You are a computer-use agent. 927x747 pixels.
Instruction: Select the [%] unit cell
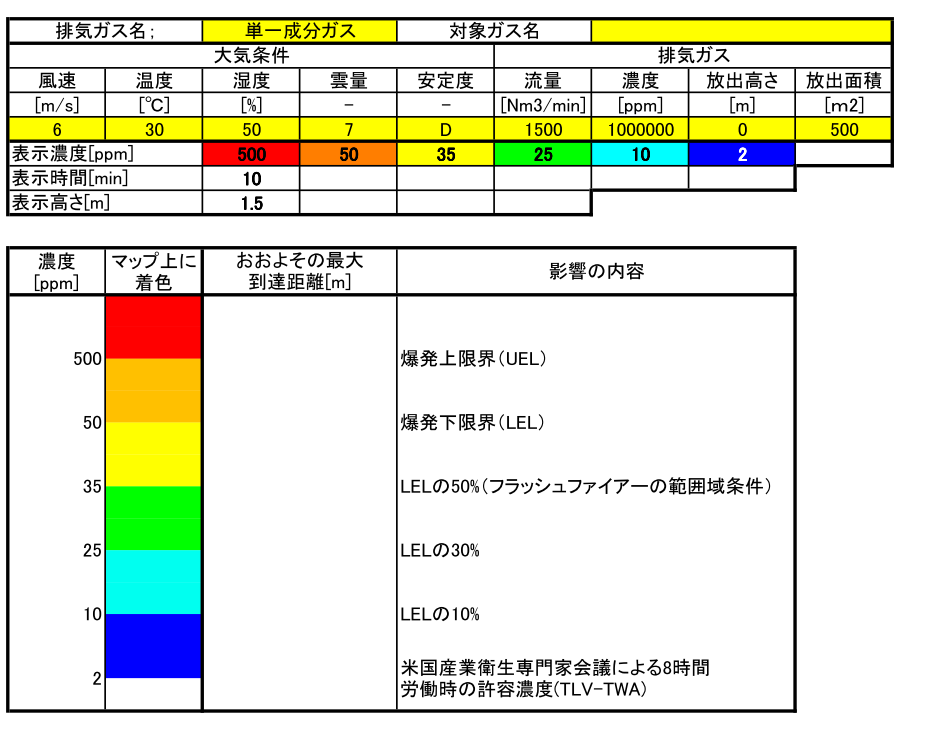pos(251,105)
